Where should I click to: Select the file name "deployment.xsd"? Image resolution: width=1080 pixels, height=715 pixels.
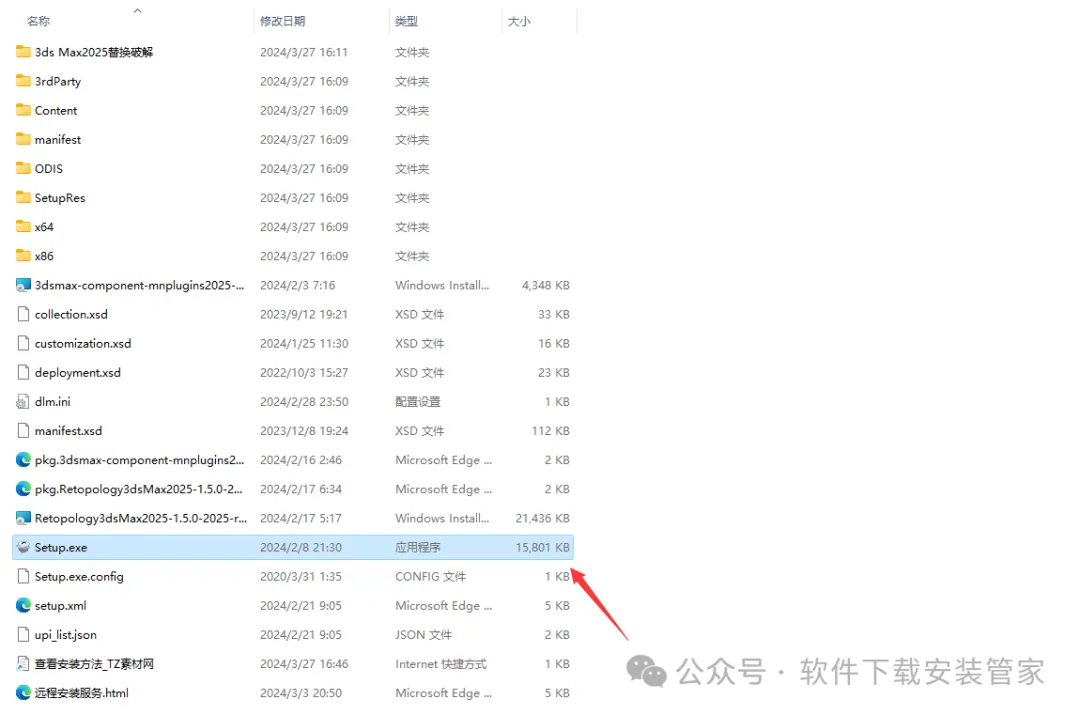point(78,373)
